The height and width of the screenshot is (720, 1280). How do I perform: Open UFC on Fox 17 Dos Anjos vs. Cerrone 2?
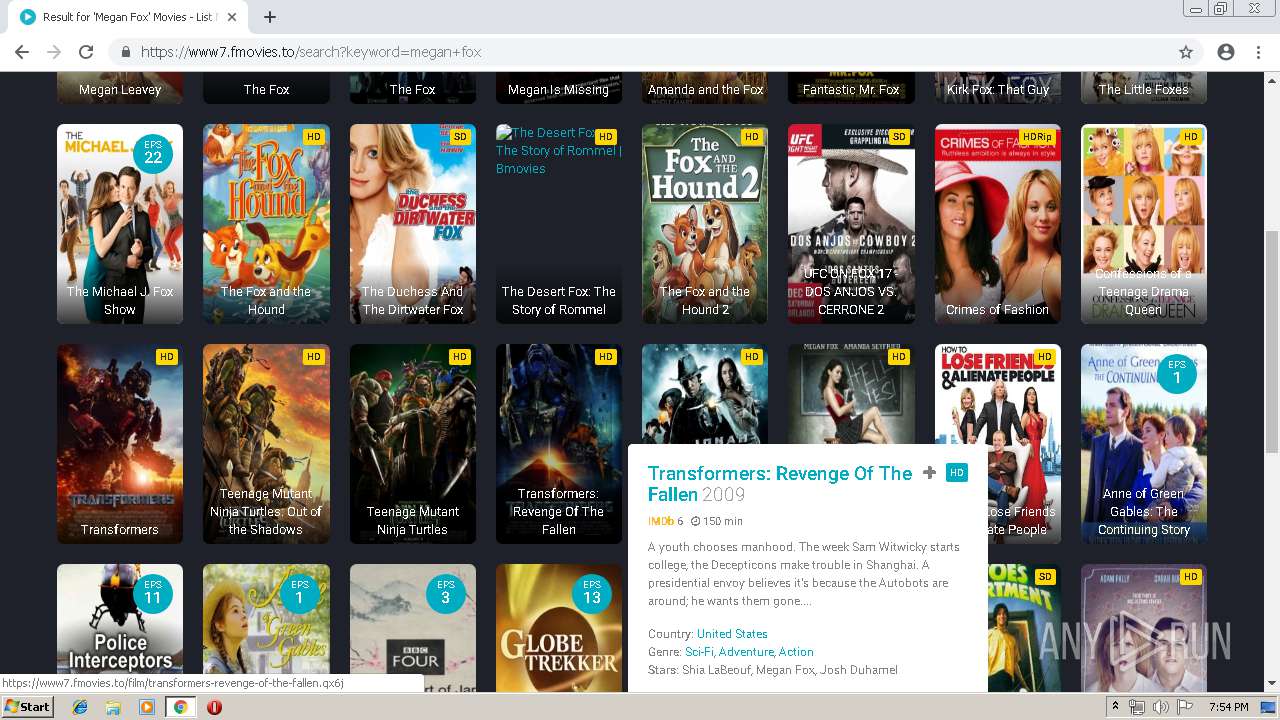click(x=851, y=224)
